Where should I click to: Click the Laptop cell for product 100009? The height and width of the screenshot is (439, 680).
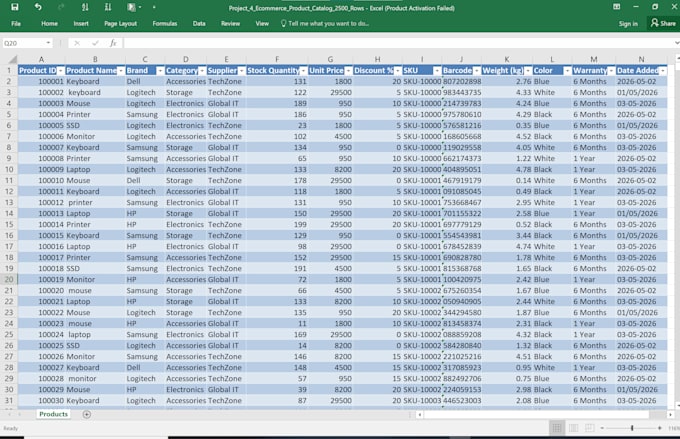tap(95, 169)
